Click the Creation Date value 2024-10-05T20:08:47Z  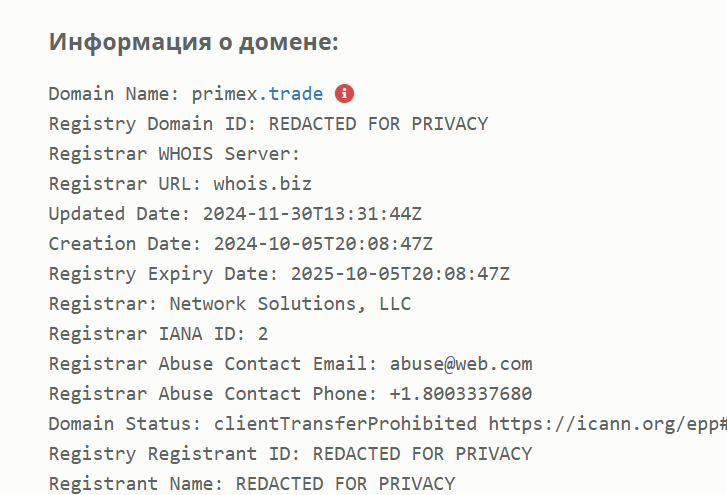click(x=323, y=244)
